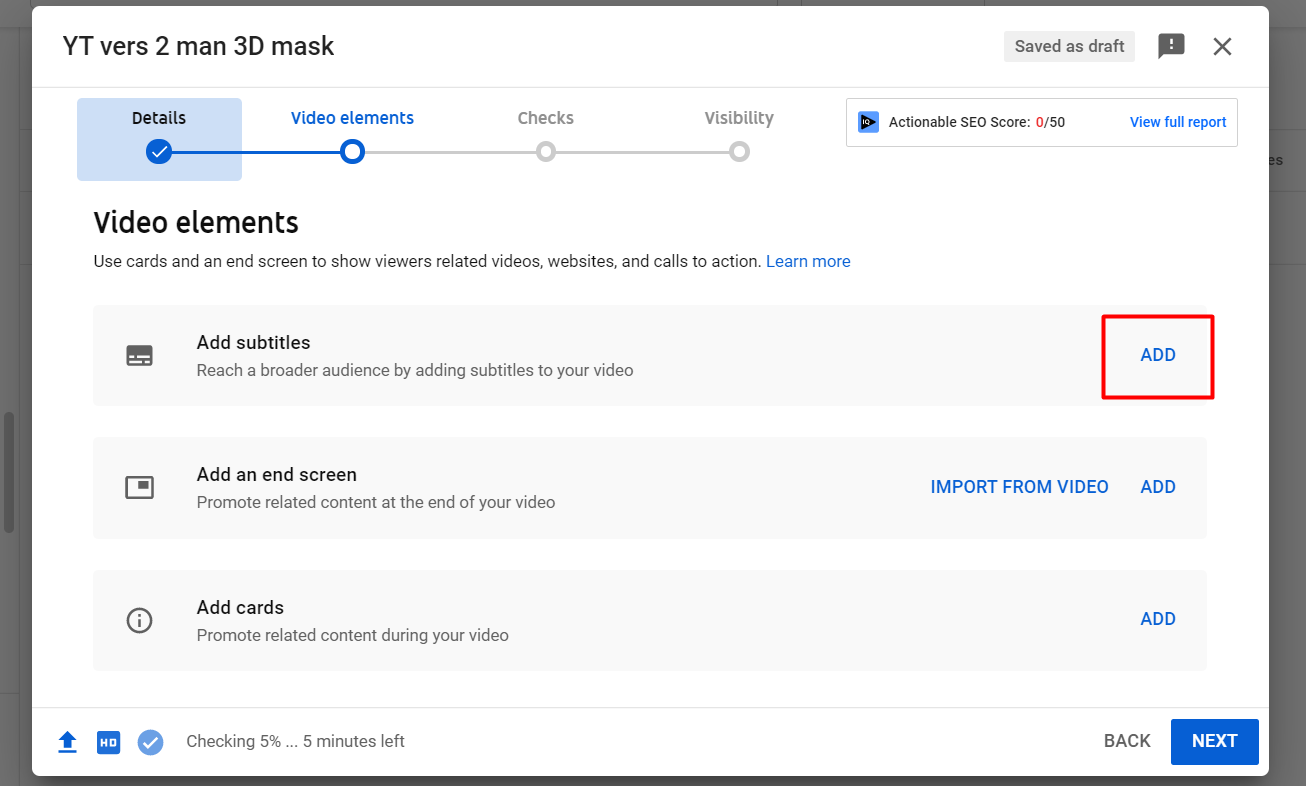Click the upload arrow status icon

point(67,742)
